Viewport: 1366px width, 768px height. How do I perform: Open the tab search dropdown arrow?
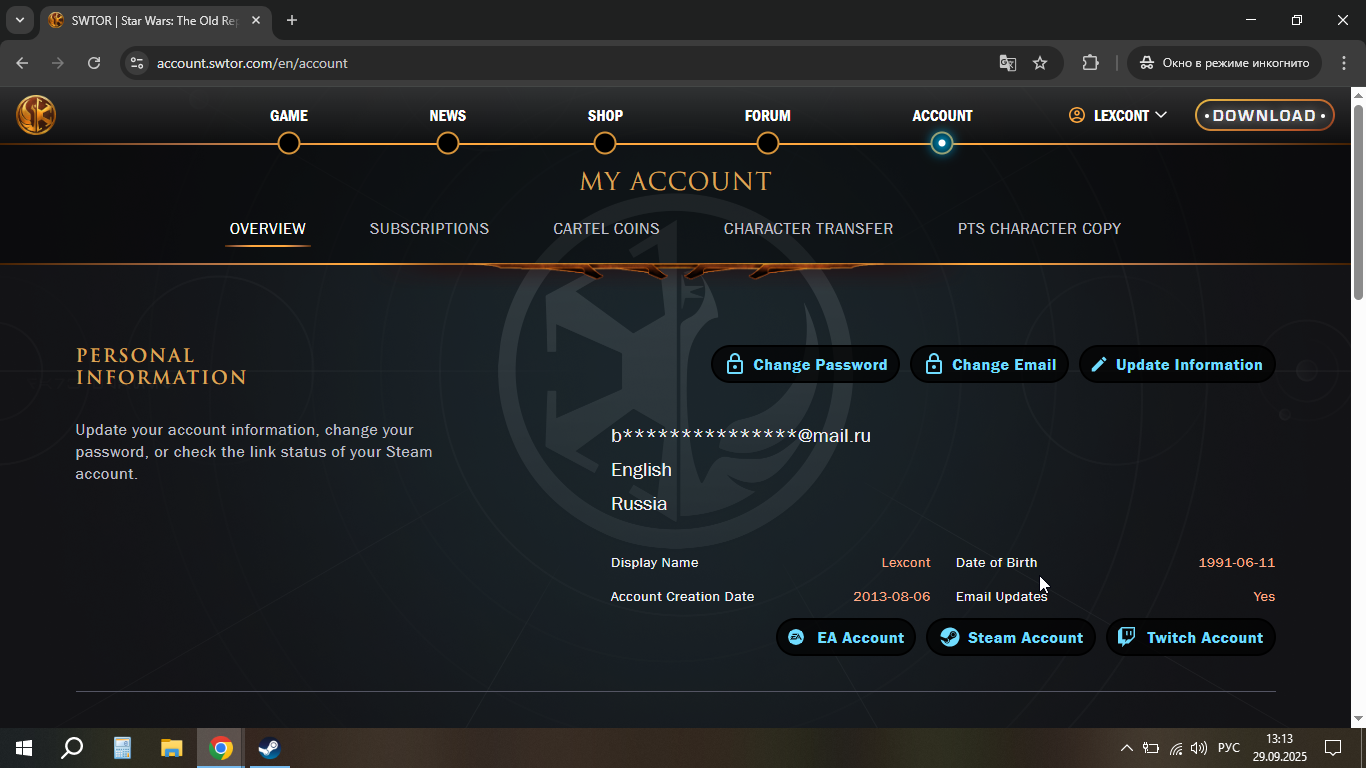(19, 20)
